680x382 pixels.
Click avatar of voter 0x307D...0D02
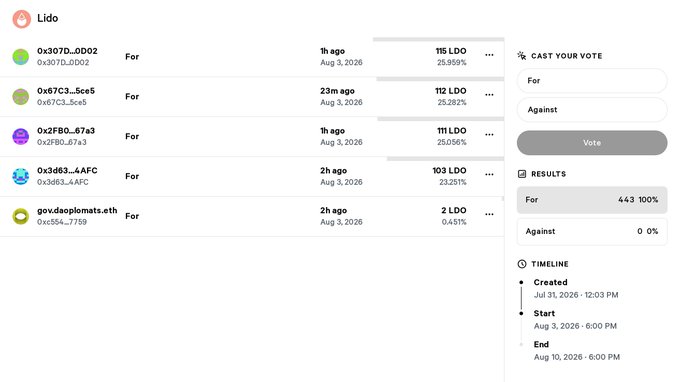tap(20, 57)
